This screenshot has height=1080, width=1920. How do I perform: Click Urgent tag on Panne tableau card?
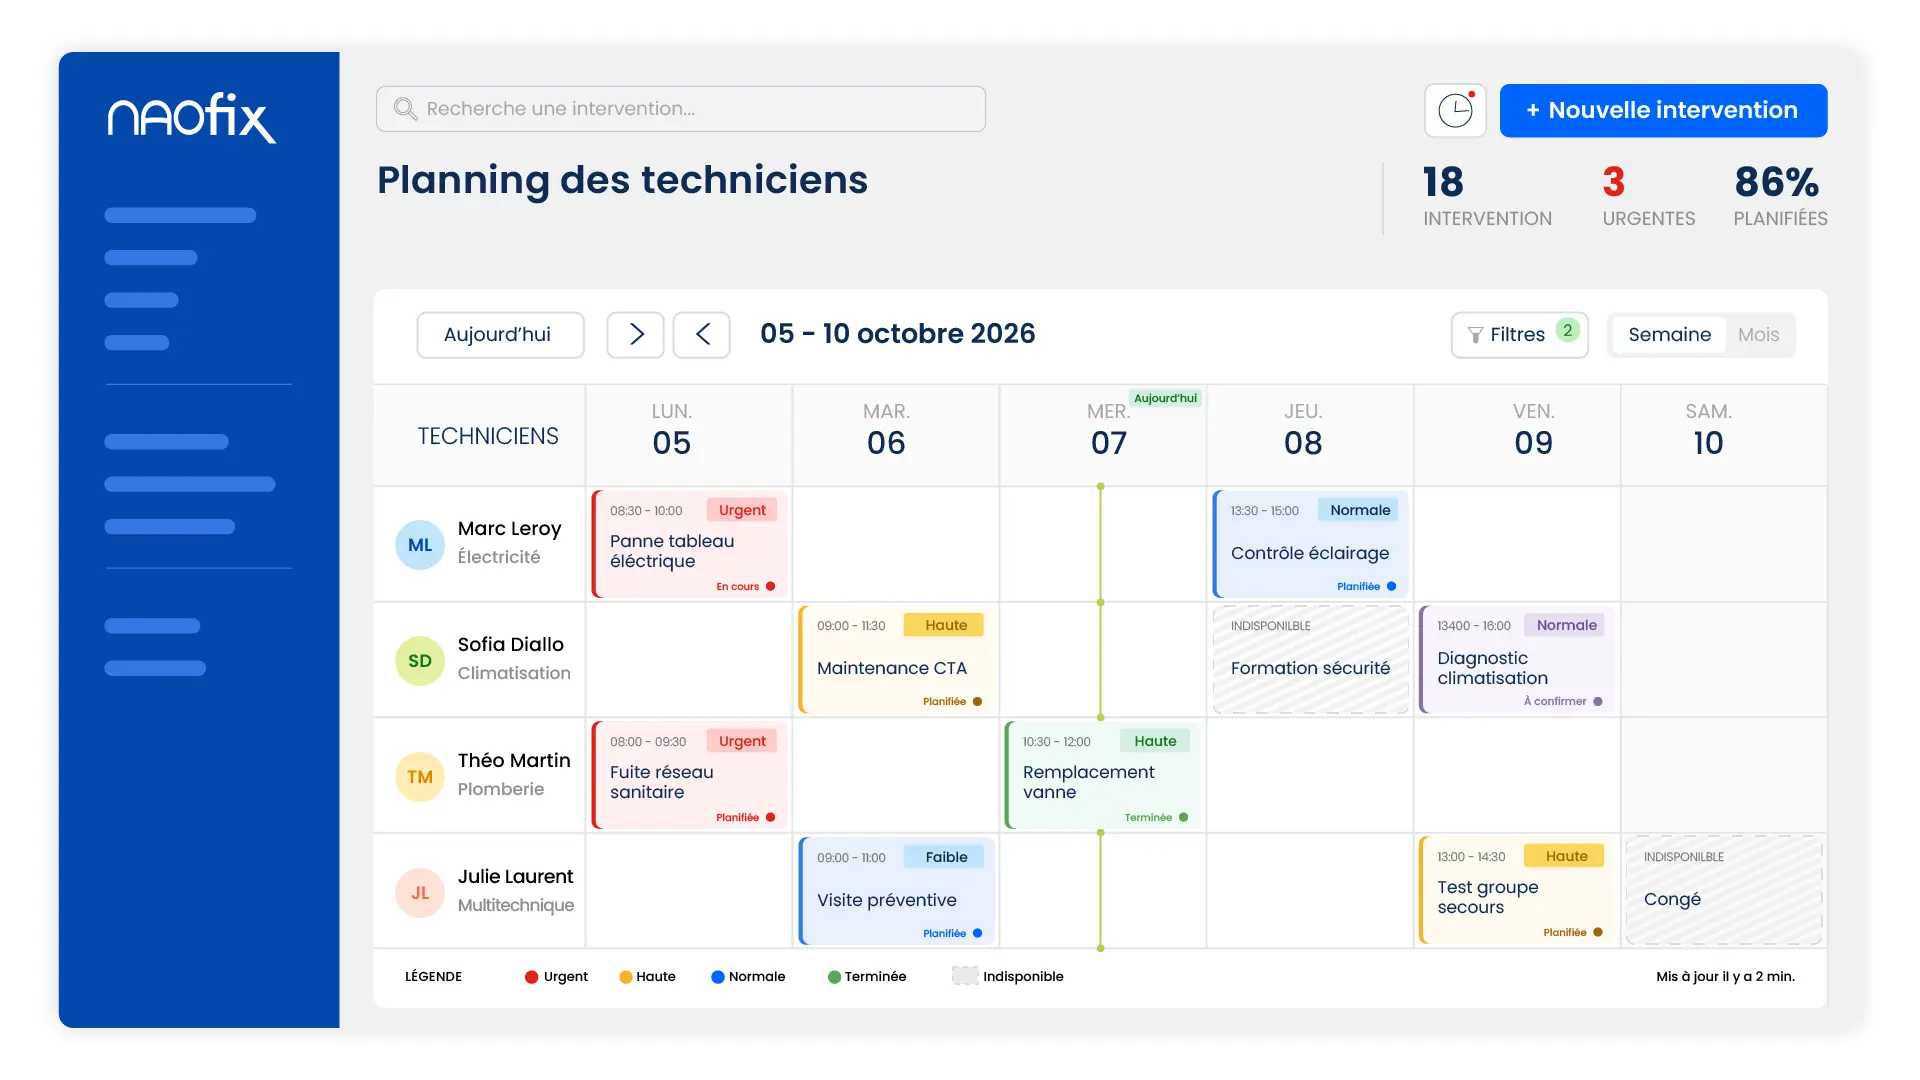point(742,510)
